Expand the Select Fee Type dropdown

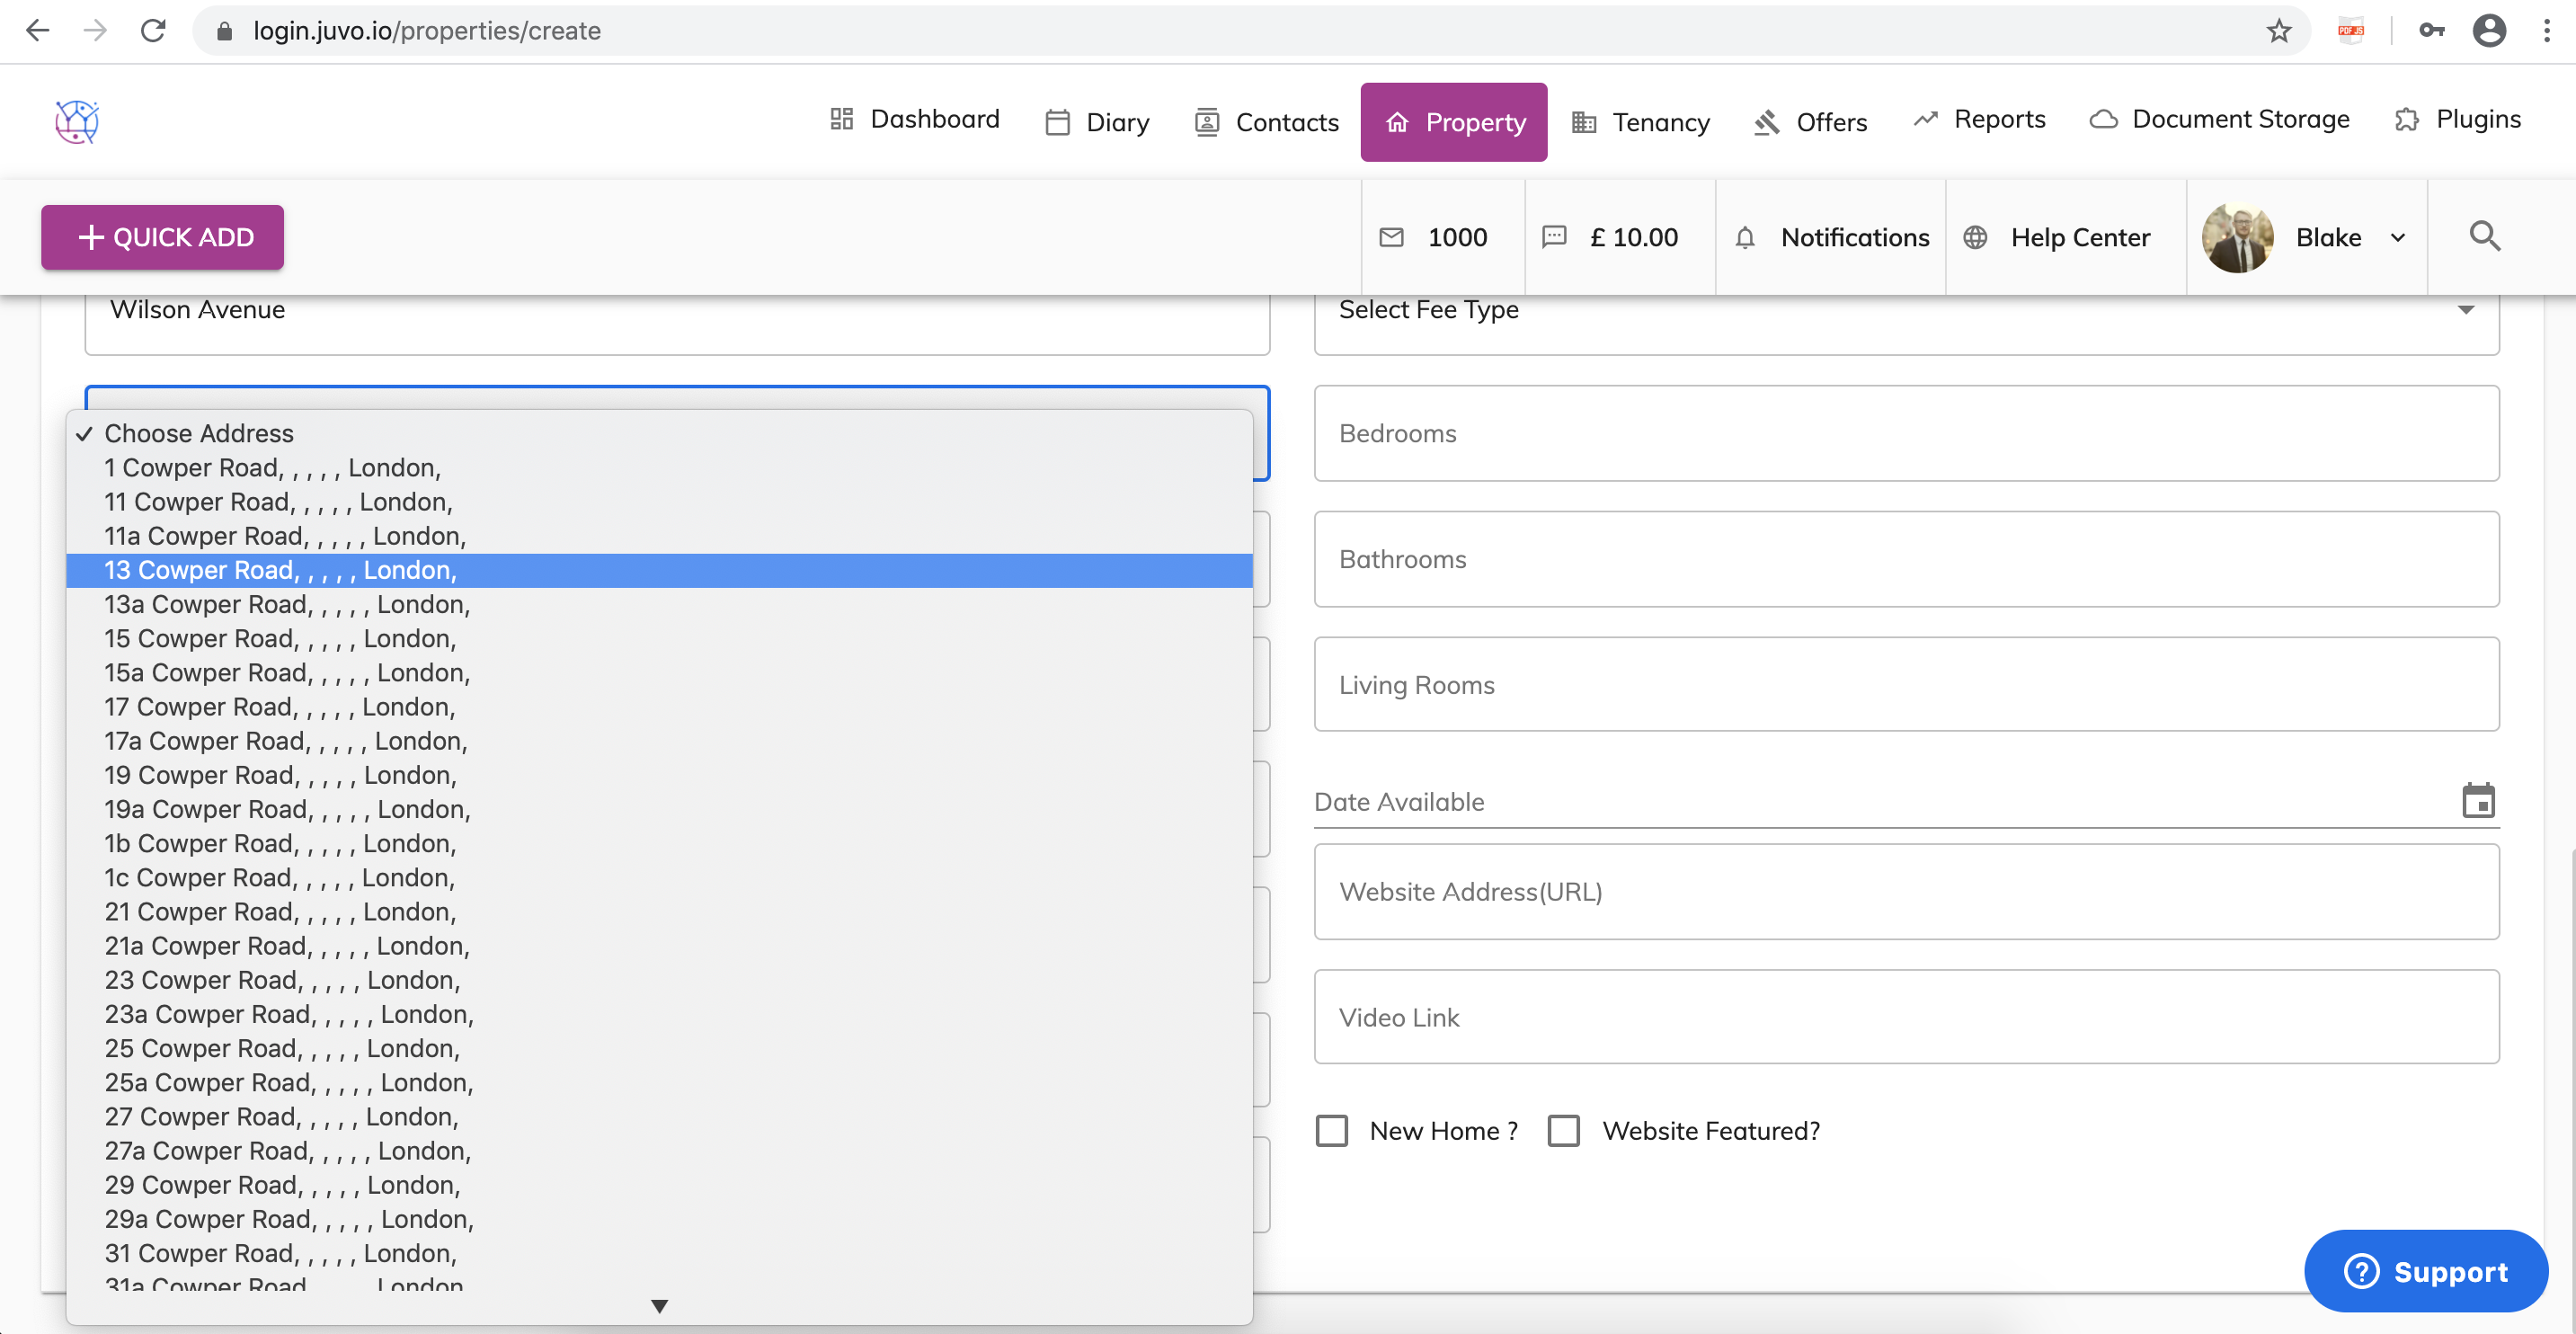pos(2466,311)
